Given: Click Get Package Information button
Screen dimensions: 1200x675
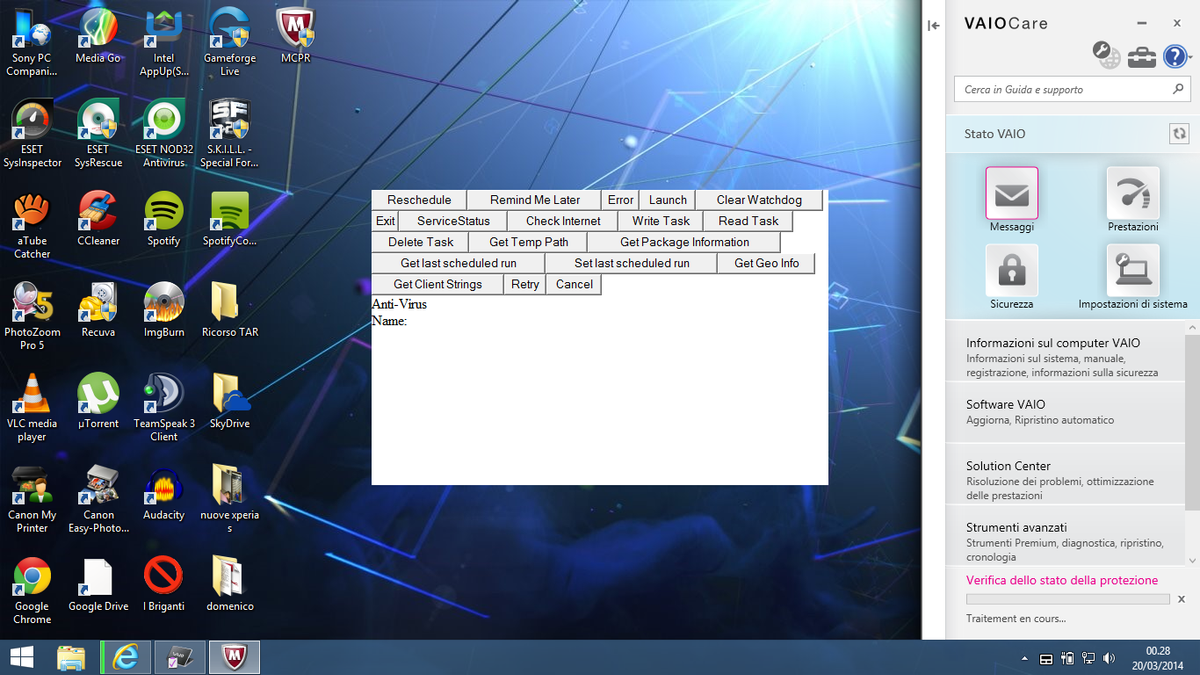Looking at the screenshot, I should (x=684, y=242).
